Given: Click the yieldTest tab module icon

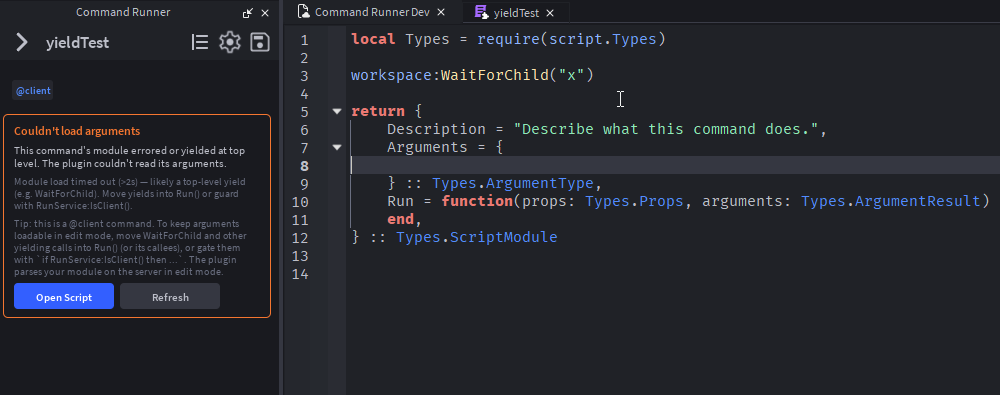Looking at the screenshot, I should 482,12.
